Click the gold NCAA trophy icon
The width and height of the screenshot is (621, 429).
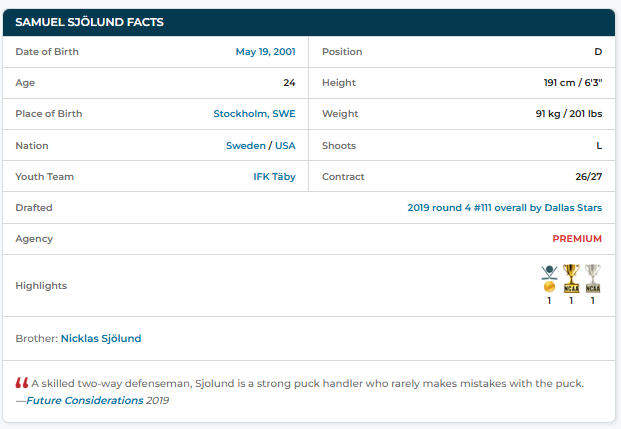(x=571, y=278)
